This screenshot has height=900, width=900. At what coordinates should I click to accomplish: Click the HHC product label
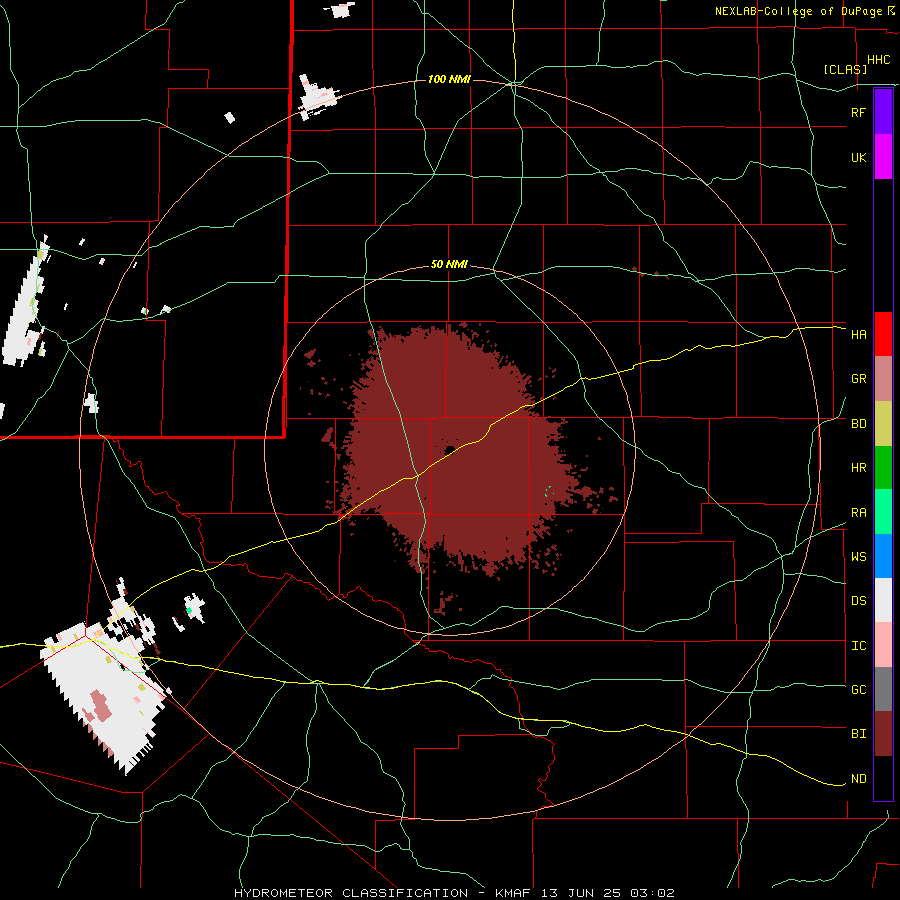(879, 60)
